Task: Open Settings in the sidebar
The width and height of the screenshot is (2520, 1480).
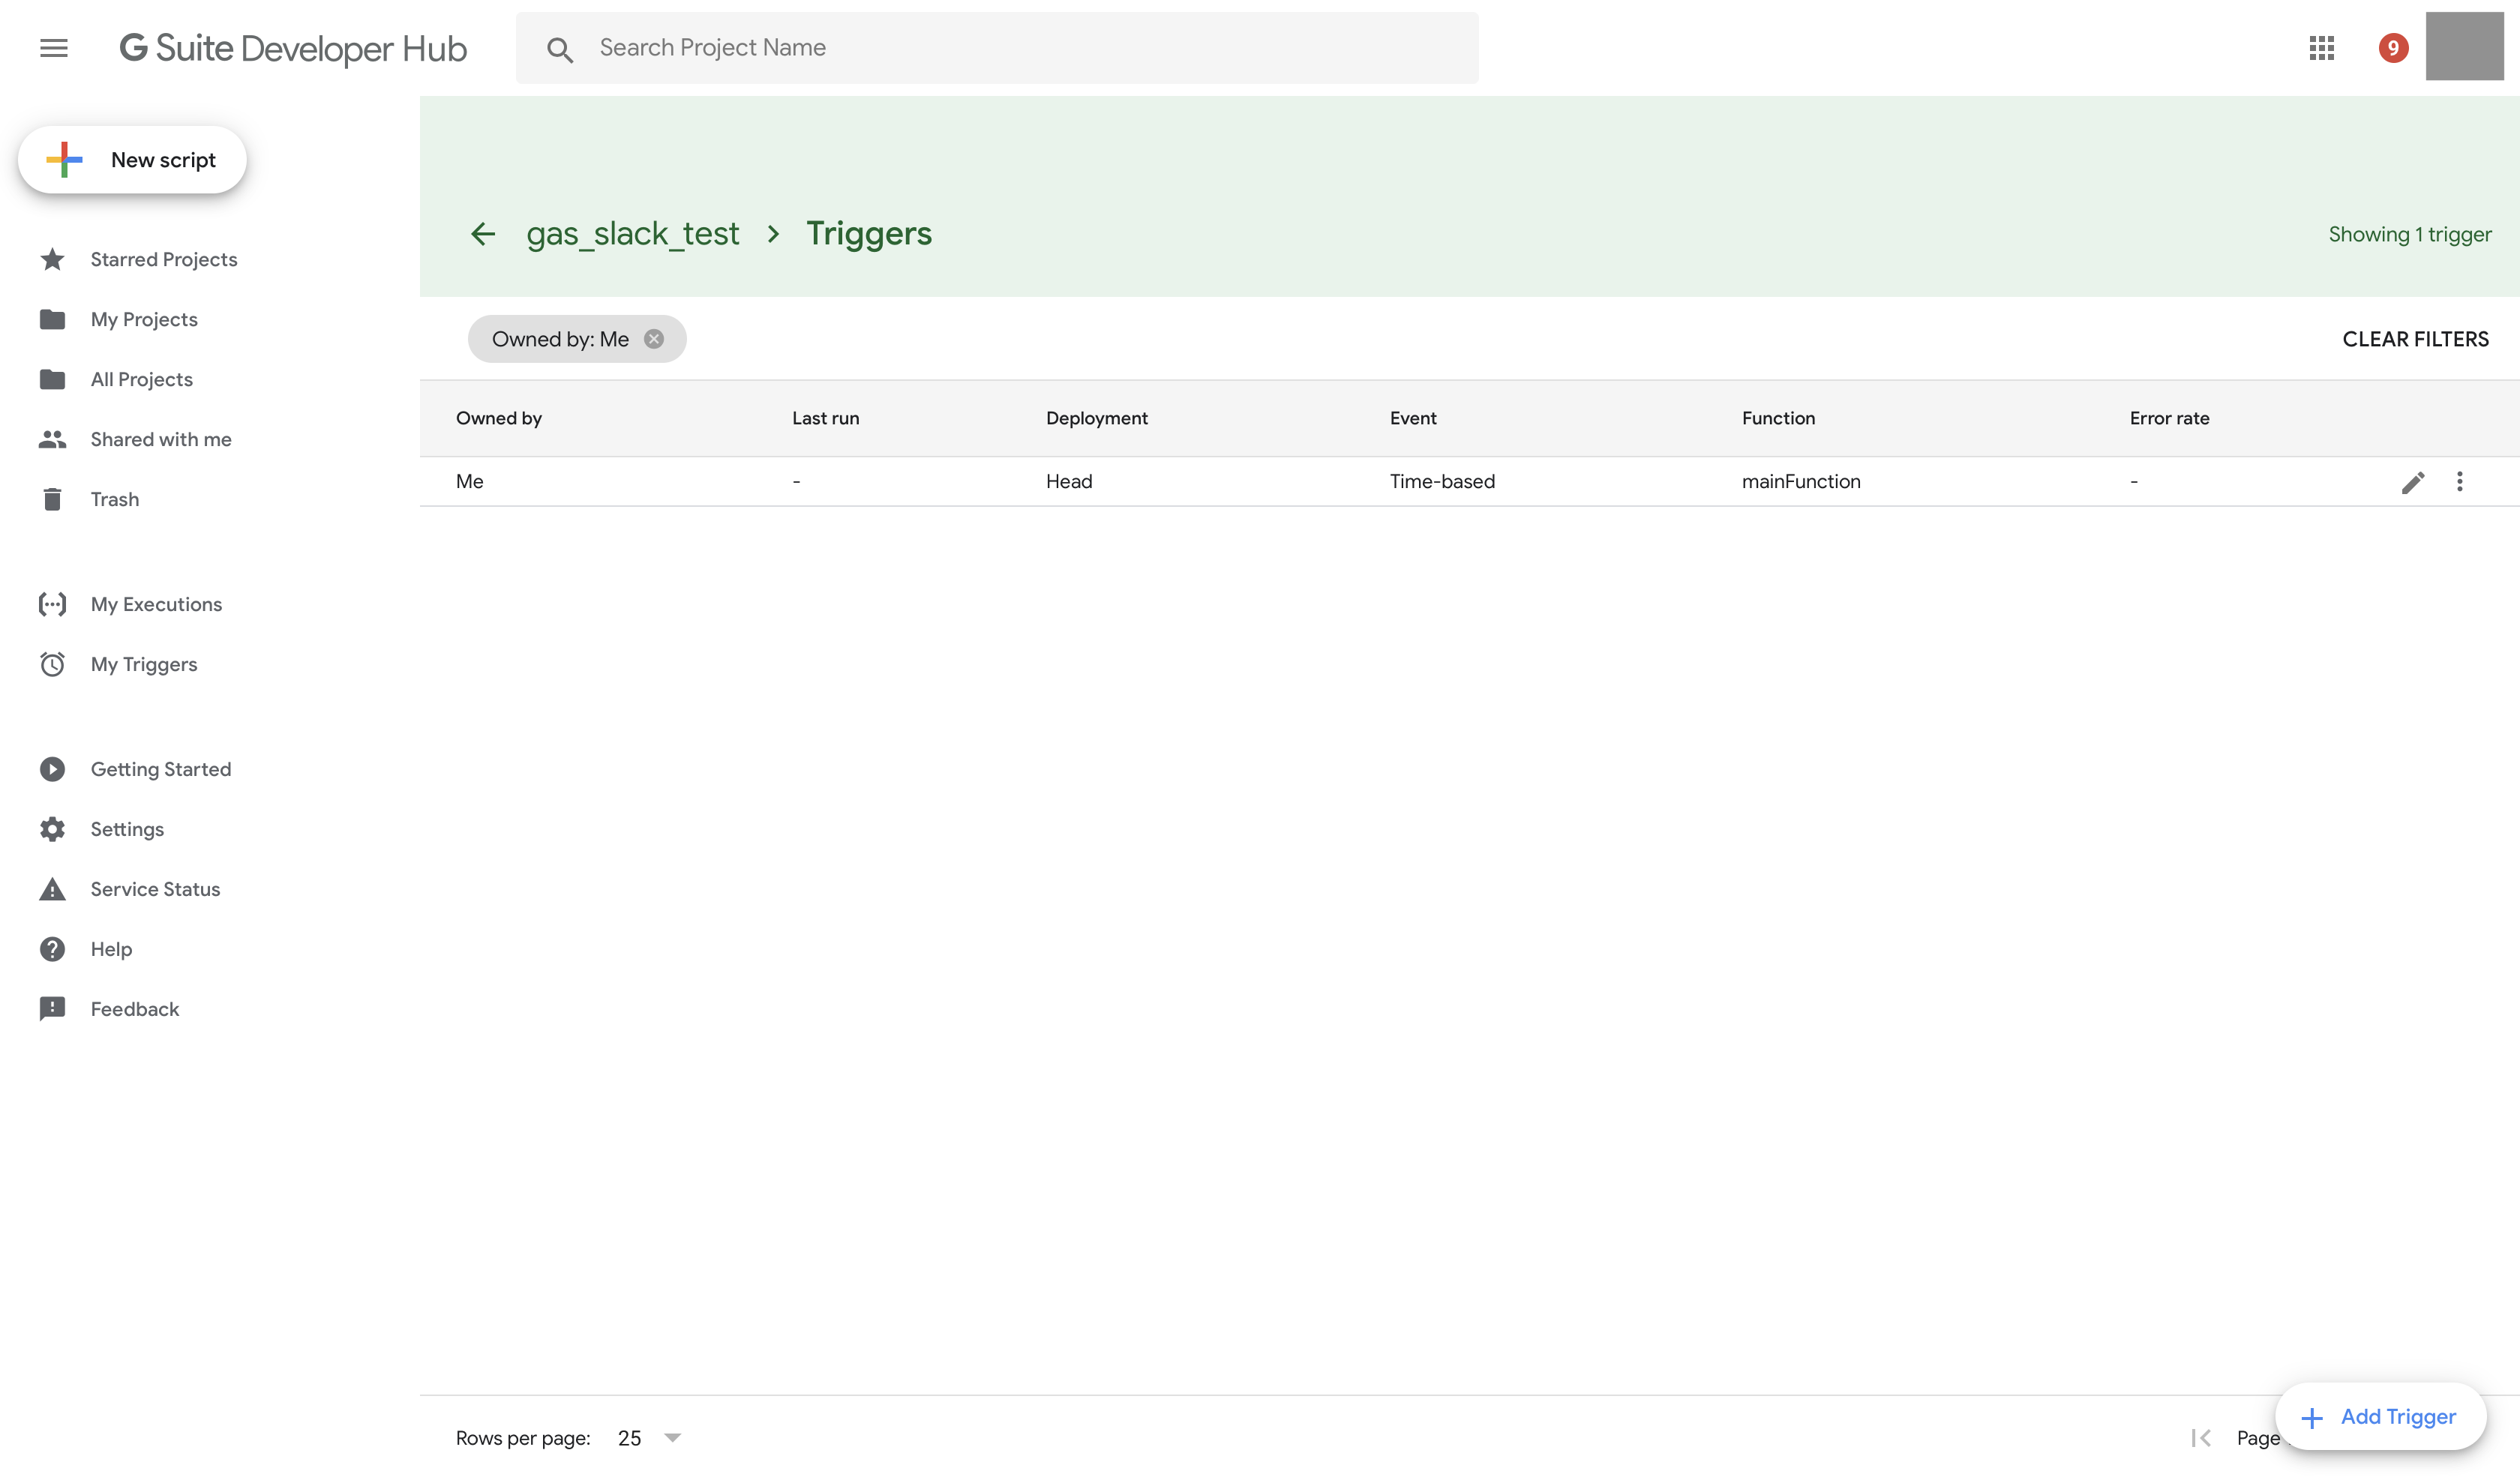Action: click(127, 830)
